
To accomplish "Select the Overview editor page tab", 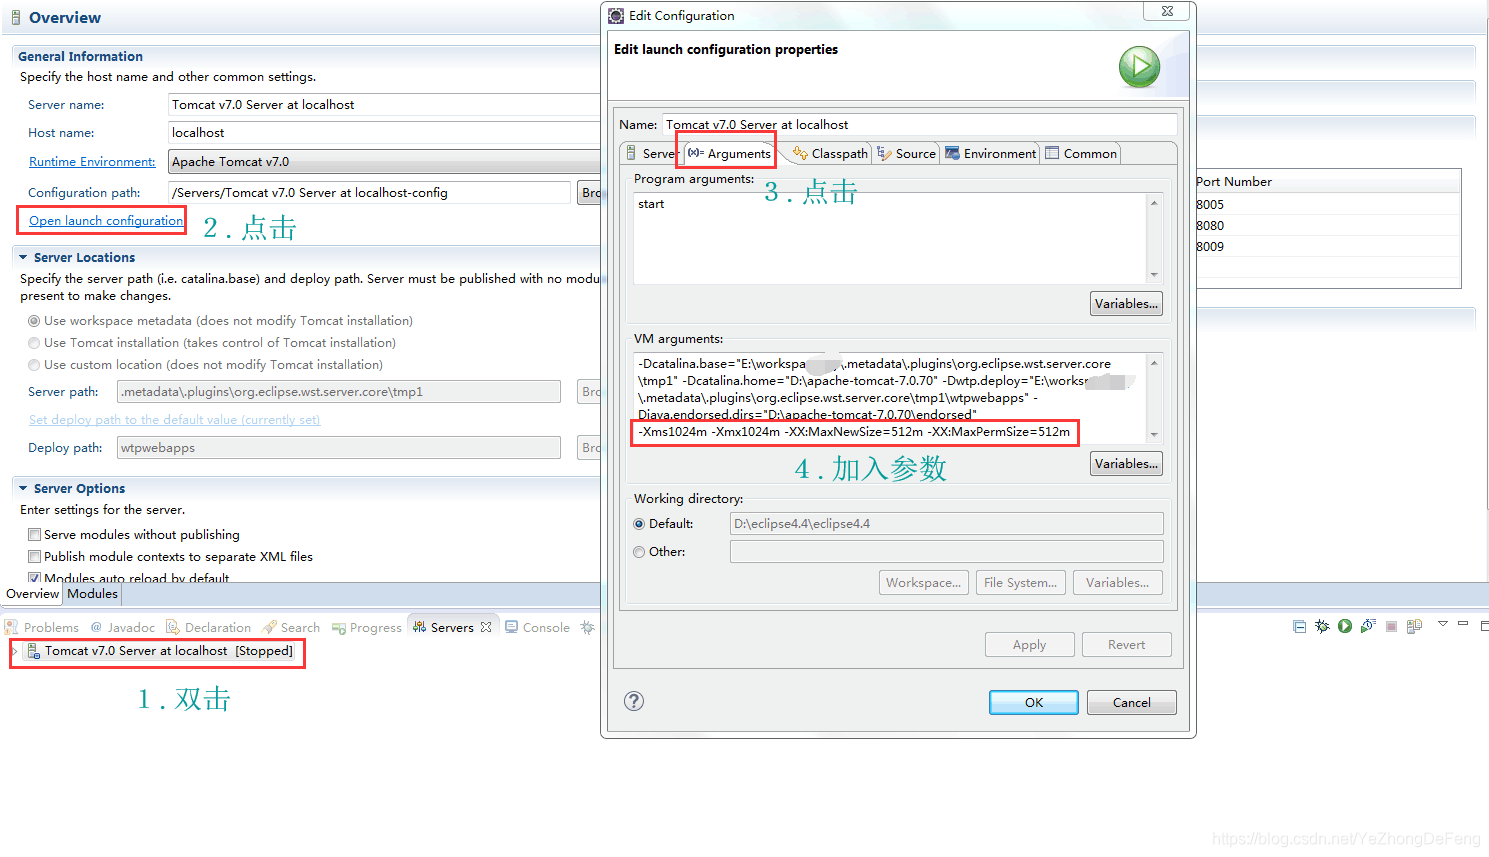I will pyautogui.click(x=33, y=594).
